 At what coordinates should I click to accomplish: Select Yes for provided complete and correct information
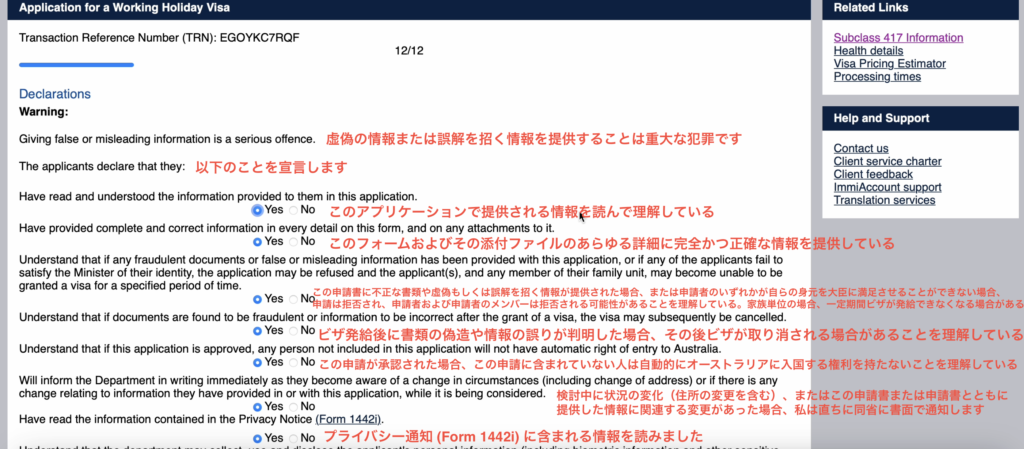[x=259, y=242]
